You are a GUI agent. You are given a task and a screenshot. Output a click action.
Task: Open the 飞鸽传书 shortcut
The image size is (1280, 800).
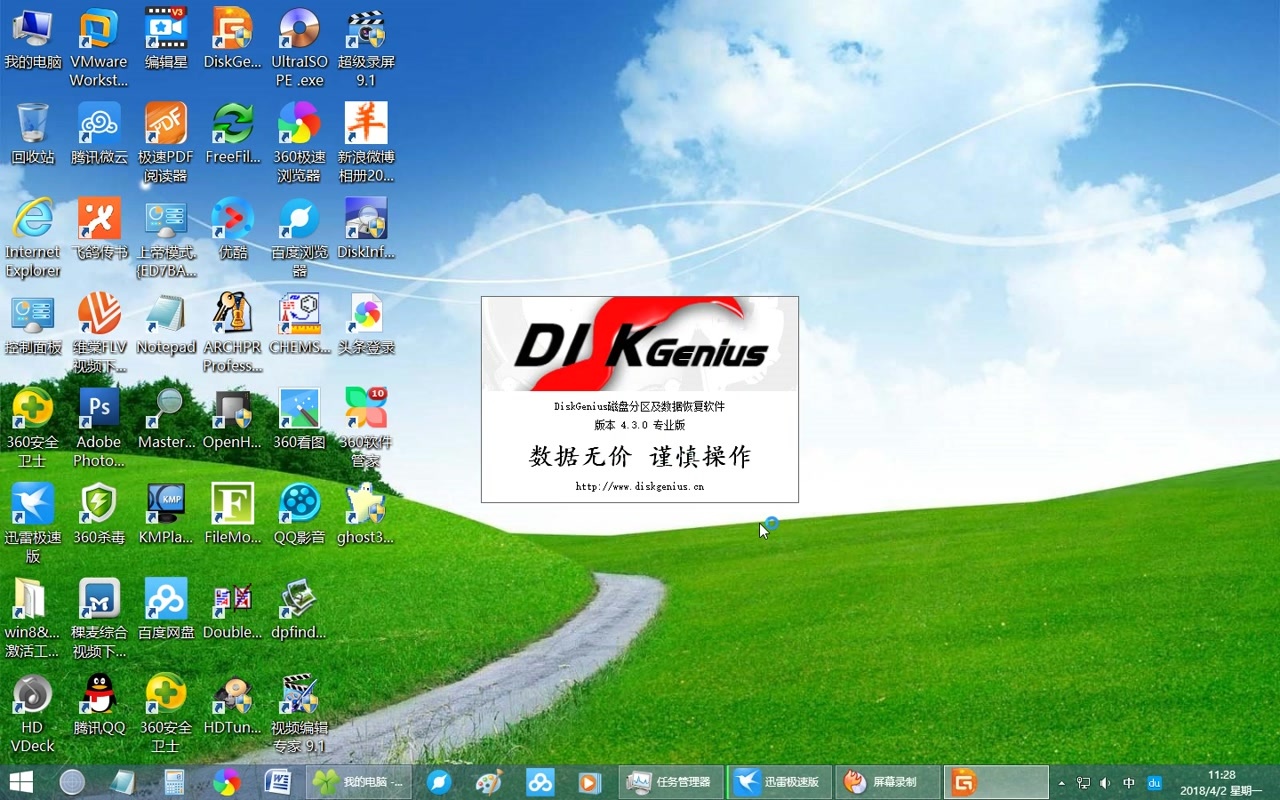pos(99,228)
